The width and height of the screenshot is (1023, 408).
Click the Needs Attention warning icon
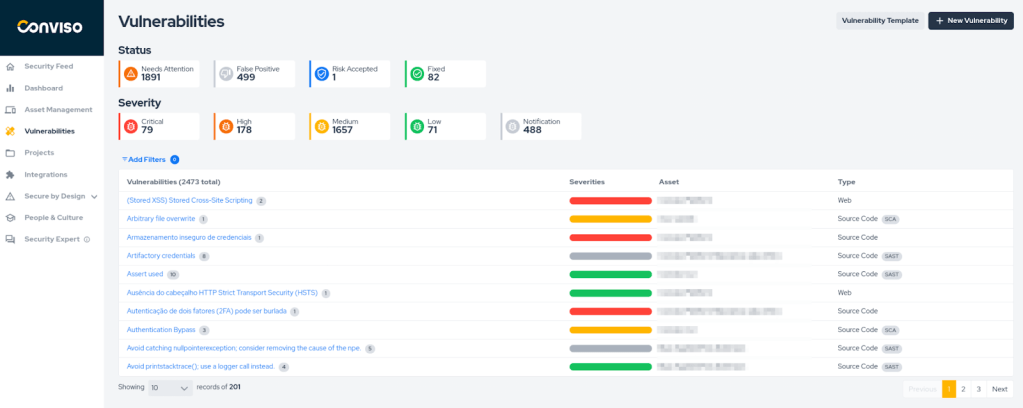(130, 74)
